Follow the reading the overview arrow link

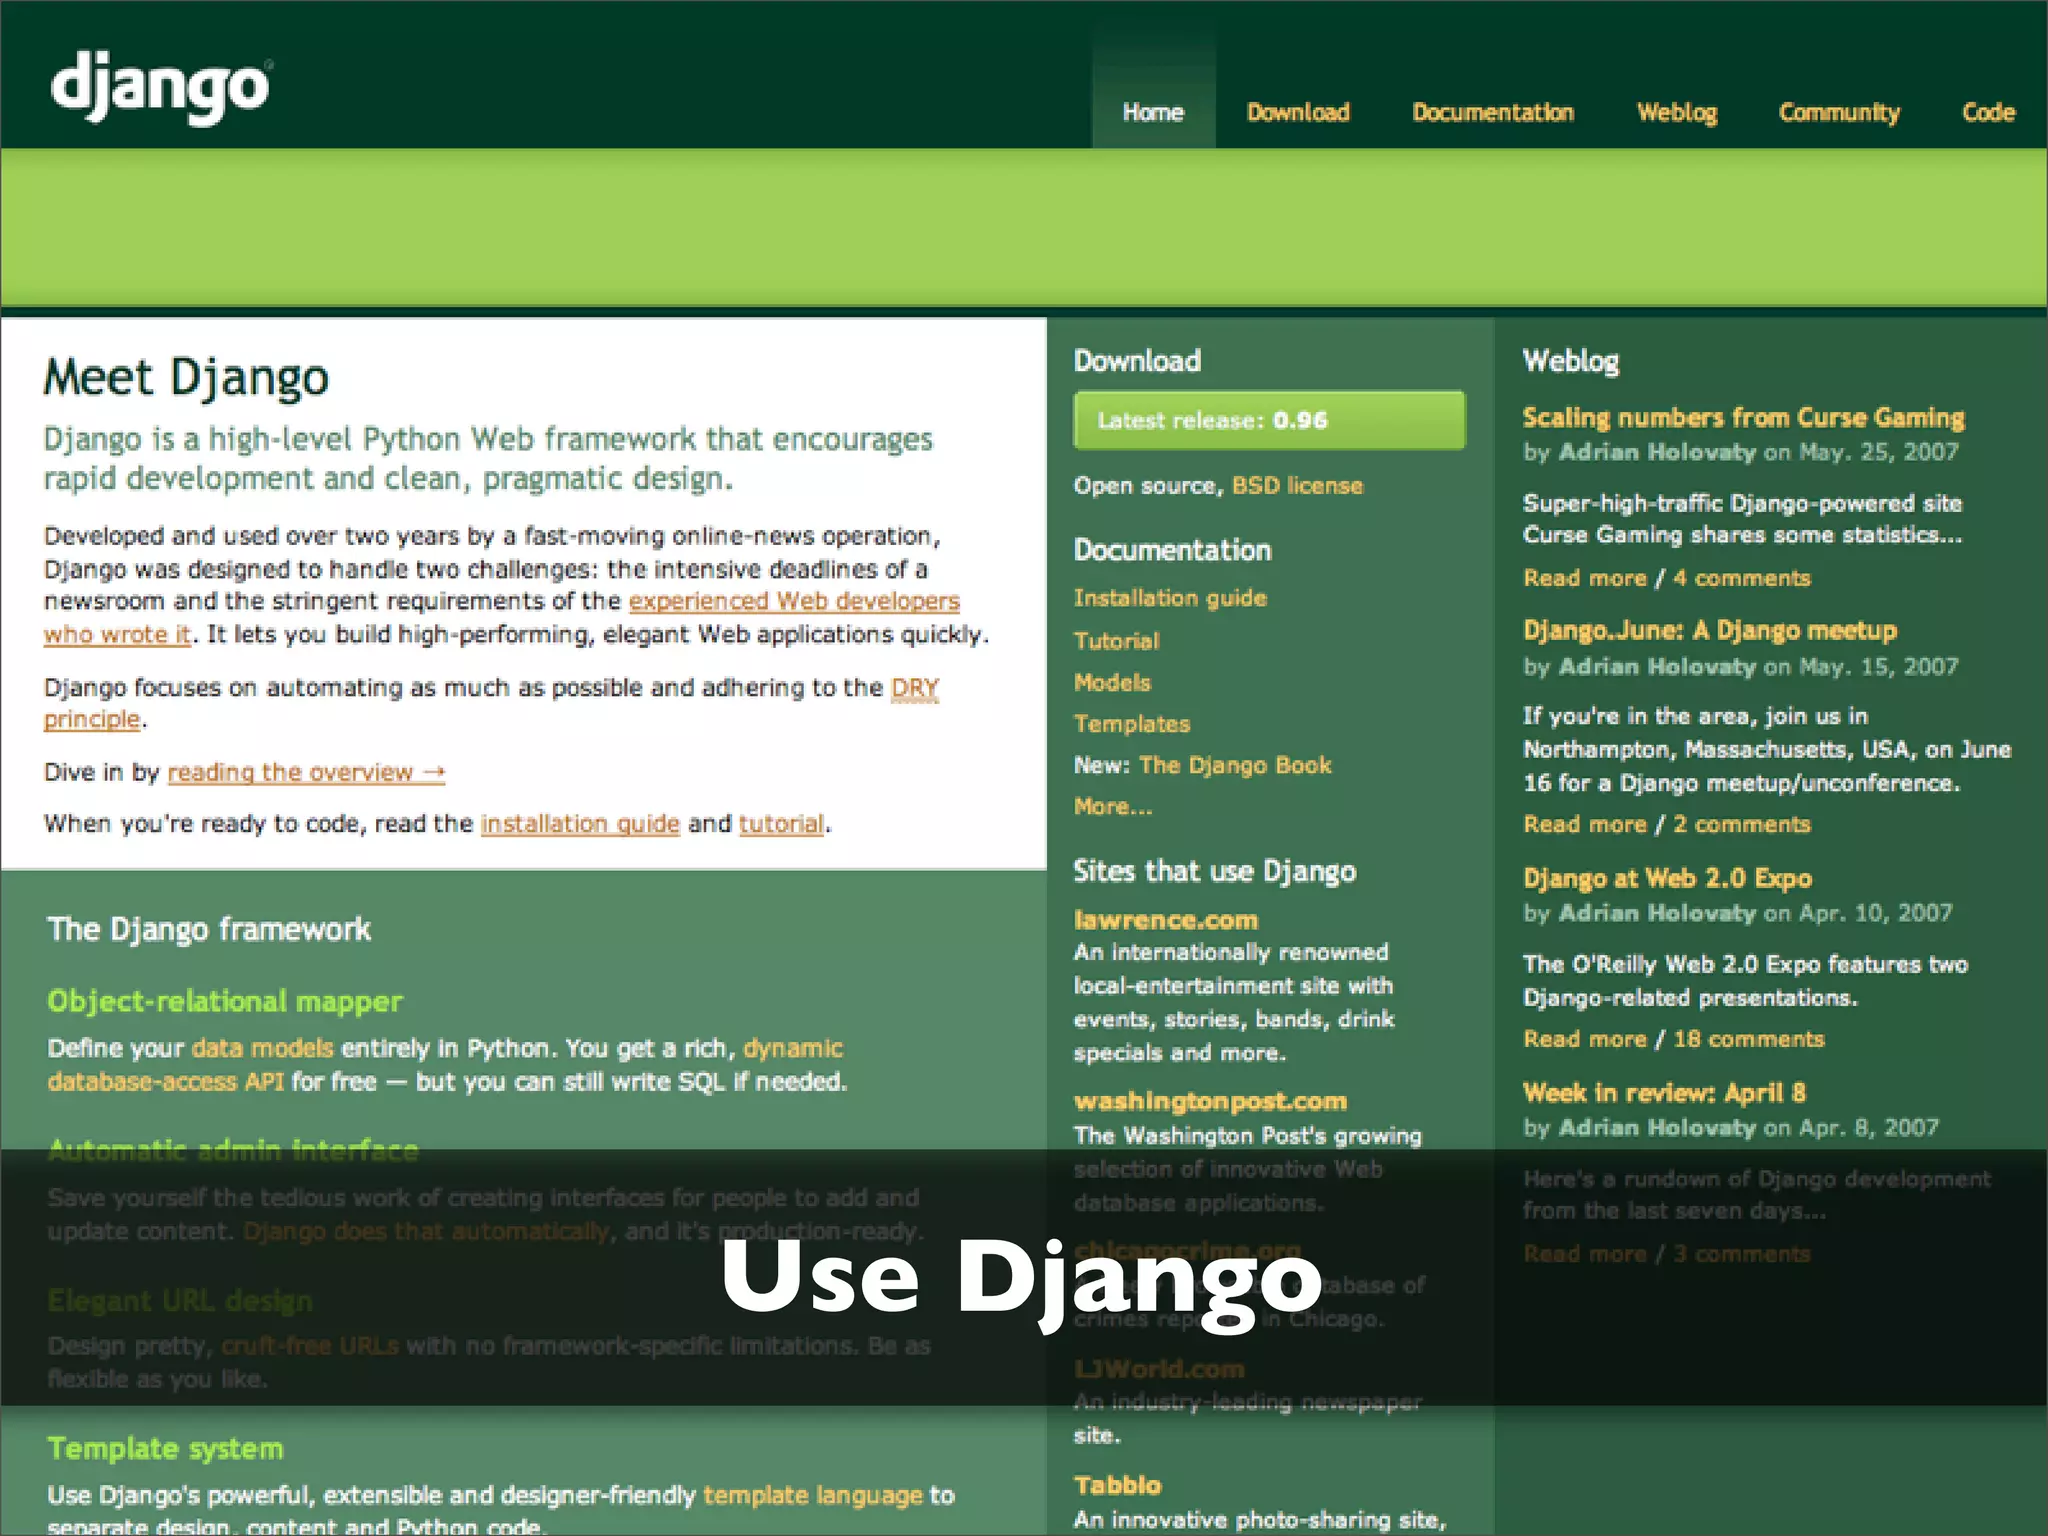click(305, 772)
